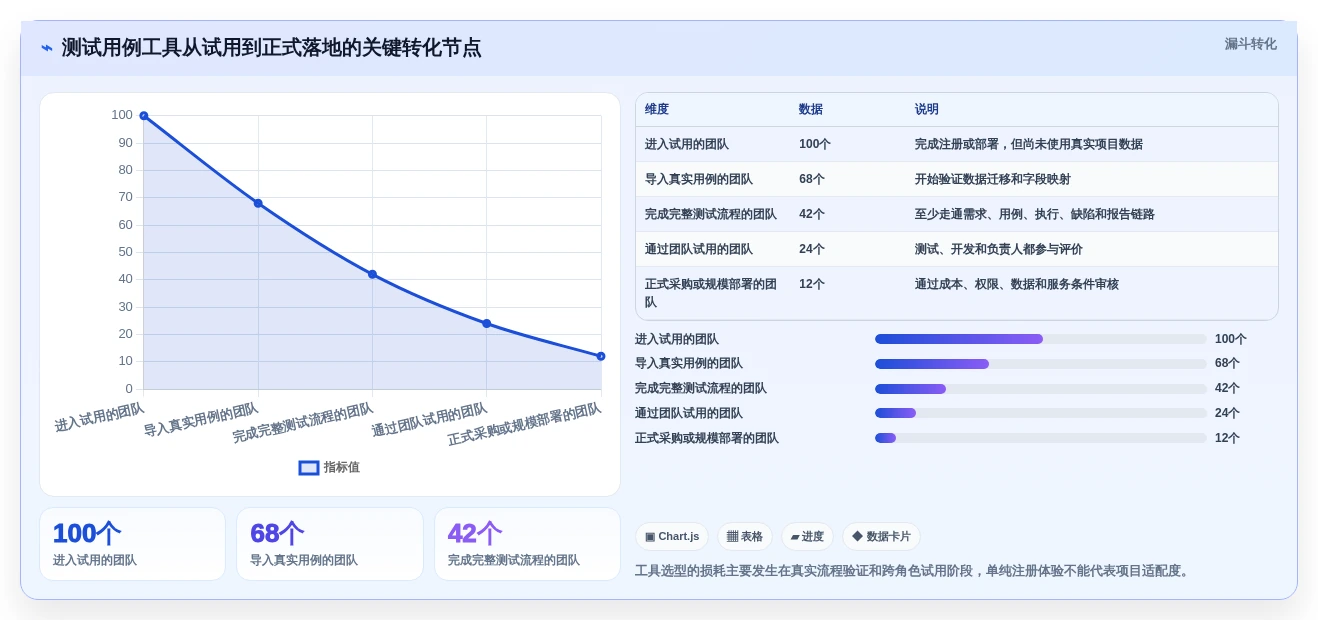This screenshot has width=1318, height=620.
Task: Click the 数据卡片 chip
Action: (x=881, y=537)
